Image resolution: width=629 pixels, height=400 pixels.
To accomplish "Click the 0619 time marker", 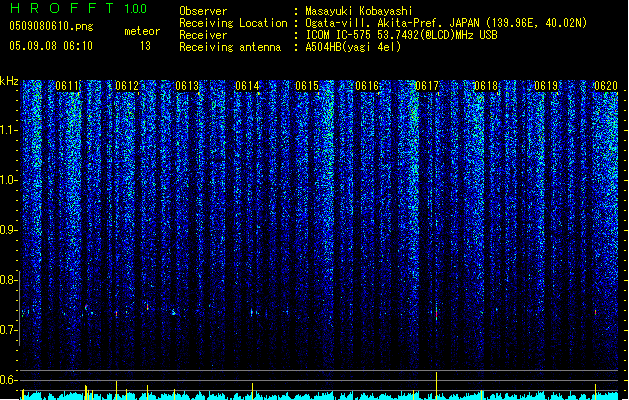I will pyautogui.click(x=546, y=86).
